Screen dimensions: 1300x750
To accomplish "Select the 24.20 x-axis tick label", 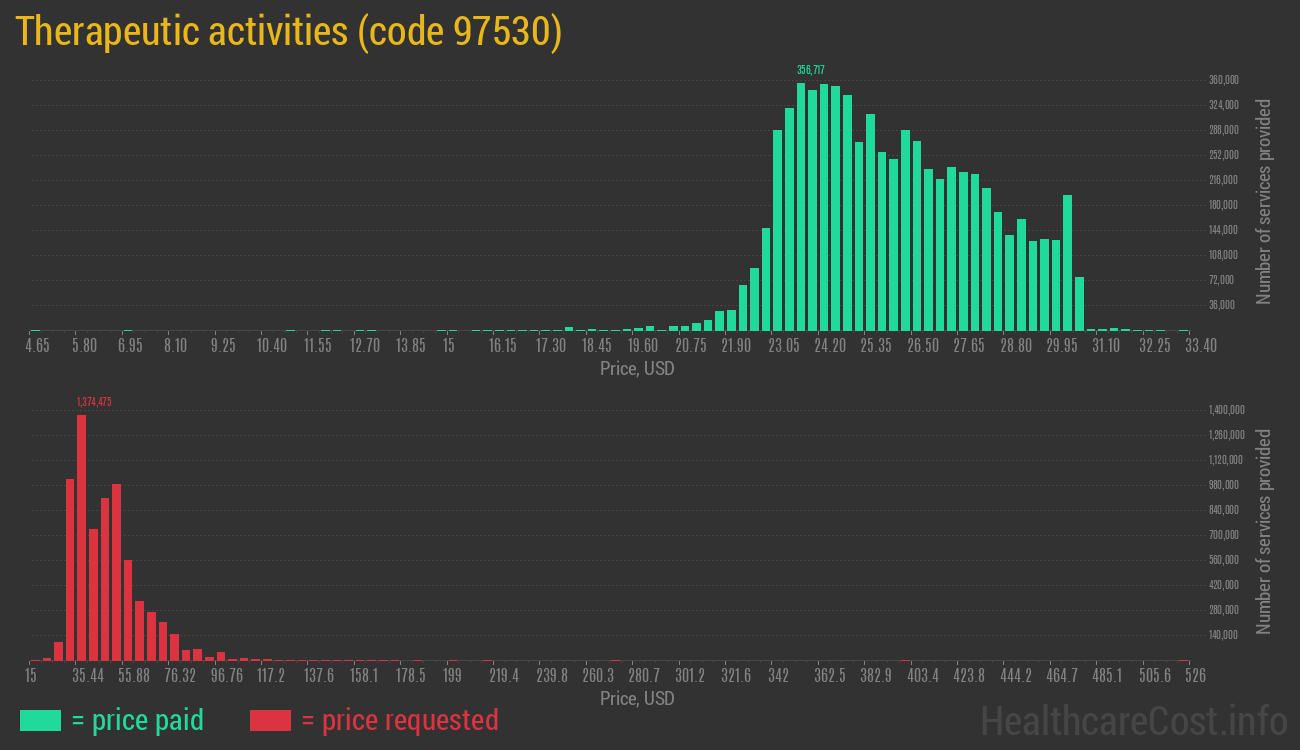I will click(x=829, y=346).
